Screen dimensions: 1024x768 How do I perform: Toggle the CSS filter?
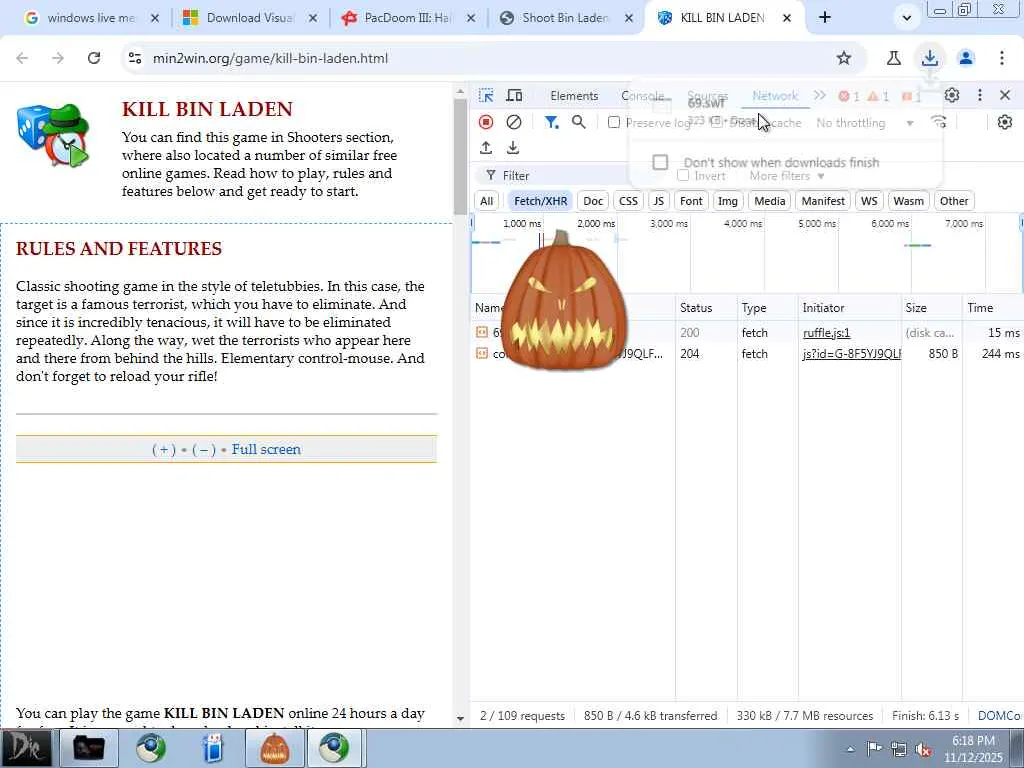coord(628,201)
